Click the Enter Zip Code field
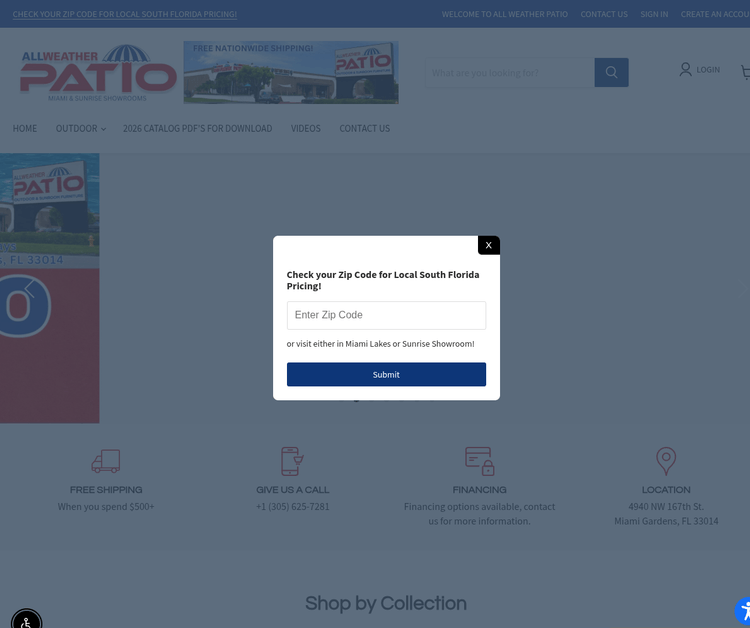This screenshot has width=750, height=628. [x=386, y=315]
